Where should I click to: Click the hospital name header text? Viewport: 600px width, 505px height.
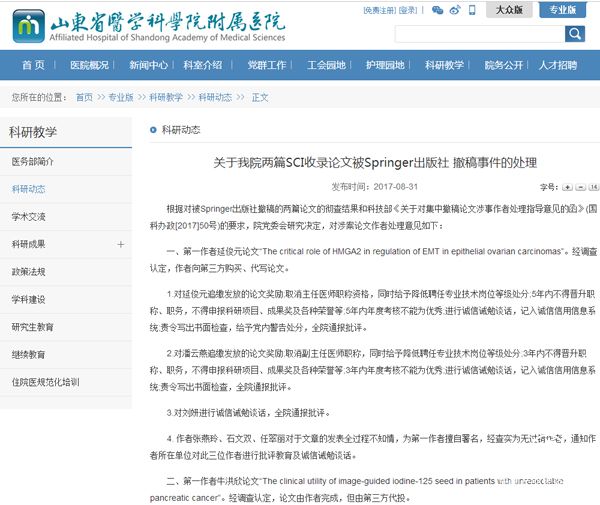click(168, 26)
